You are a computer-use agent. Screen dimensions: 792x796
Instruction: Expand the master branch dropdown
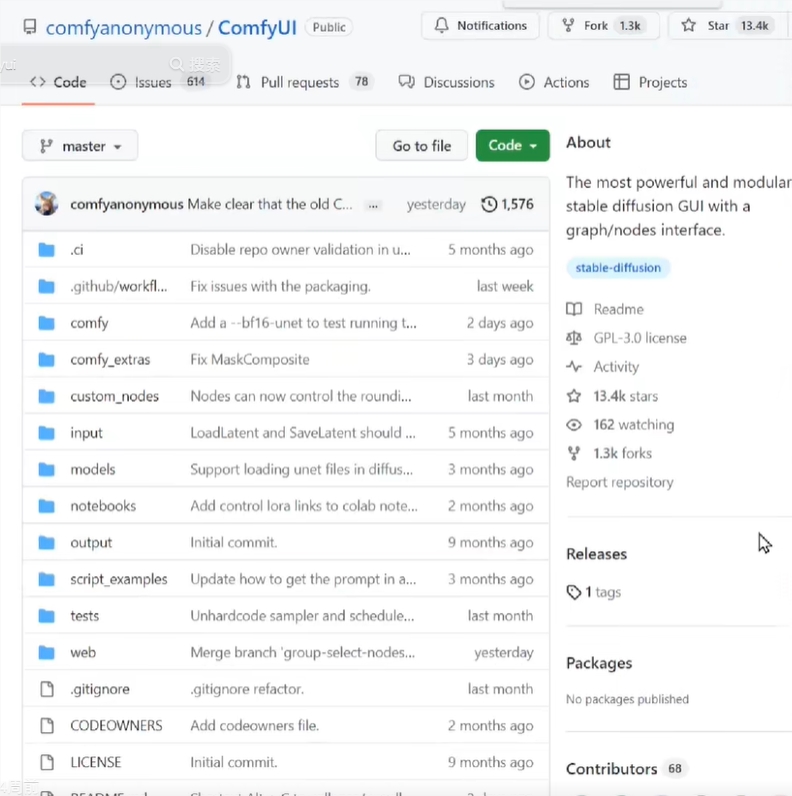(x=80, y=146)
